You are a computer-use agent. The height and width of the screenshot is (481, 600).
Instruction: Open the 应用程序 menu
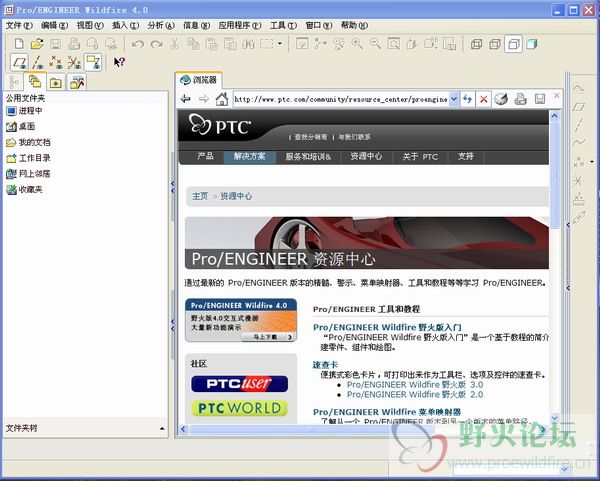[240, 25]
